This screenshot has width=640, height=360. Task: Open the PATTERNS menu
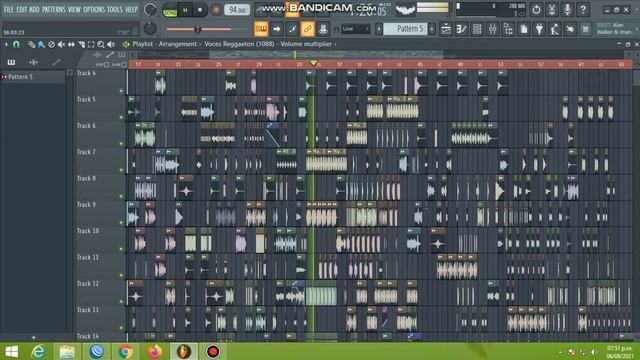point(53,9)
